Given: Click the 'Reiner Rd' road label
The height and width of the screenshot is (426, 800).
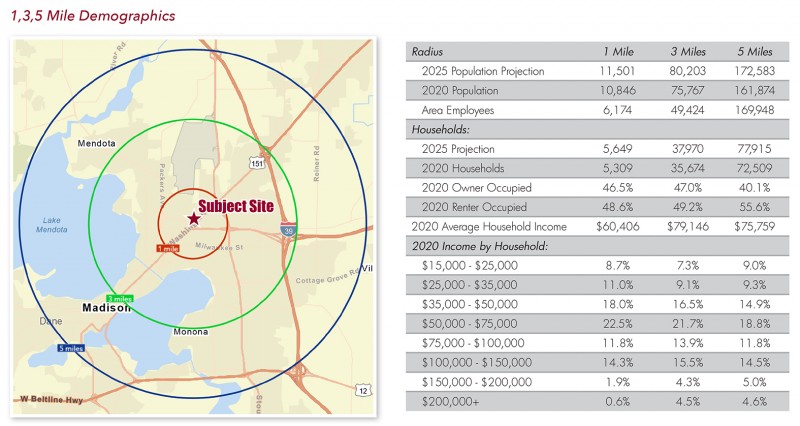Looking at the screenshot, I should click(316, 164).
